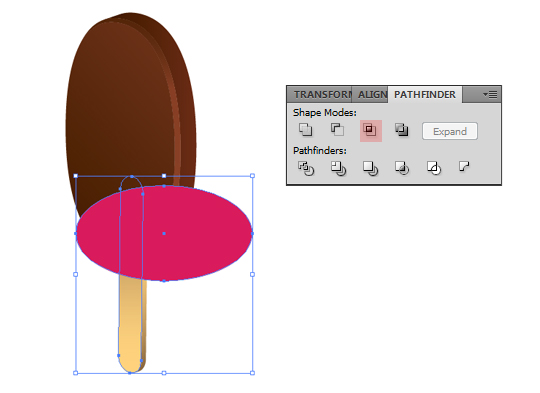Apply the Minus Back pathfinder
Image resolution: width=540 pixels, height=393 pixels.
tap(464, 167)
